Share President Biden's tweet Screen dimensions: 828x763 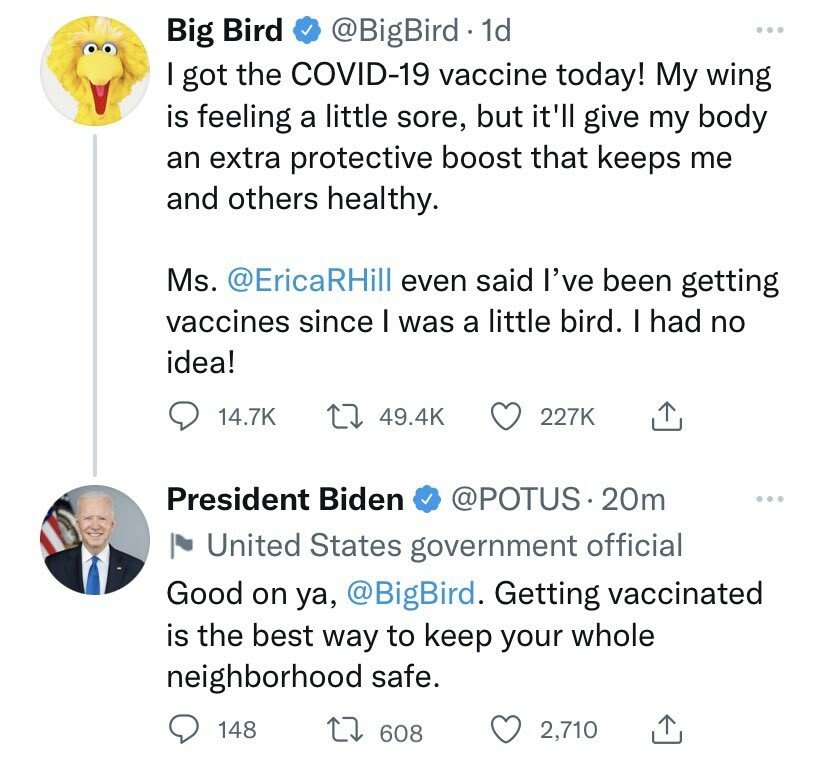click(x=666, y=729)
